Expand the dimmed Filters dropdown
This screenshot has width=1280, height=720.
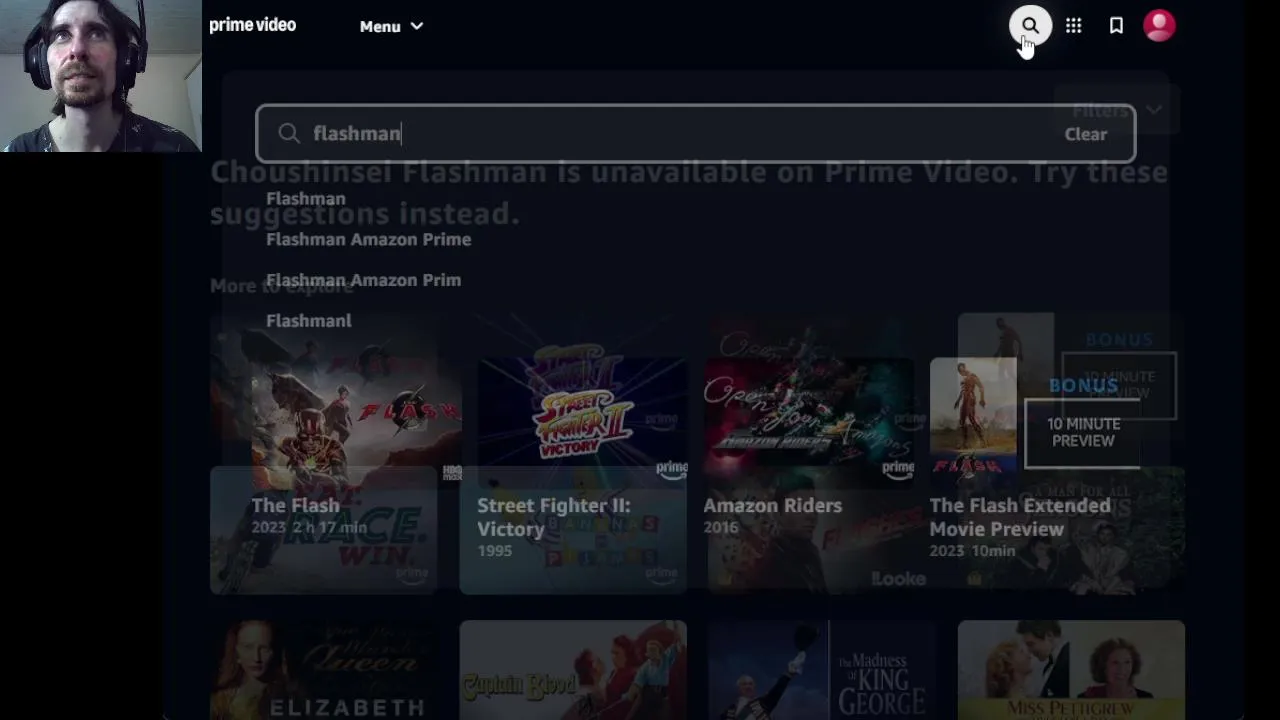(x=1116, y=110)
